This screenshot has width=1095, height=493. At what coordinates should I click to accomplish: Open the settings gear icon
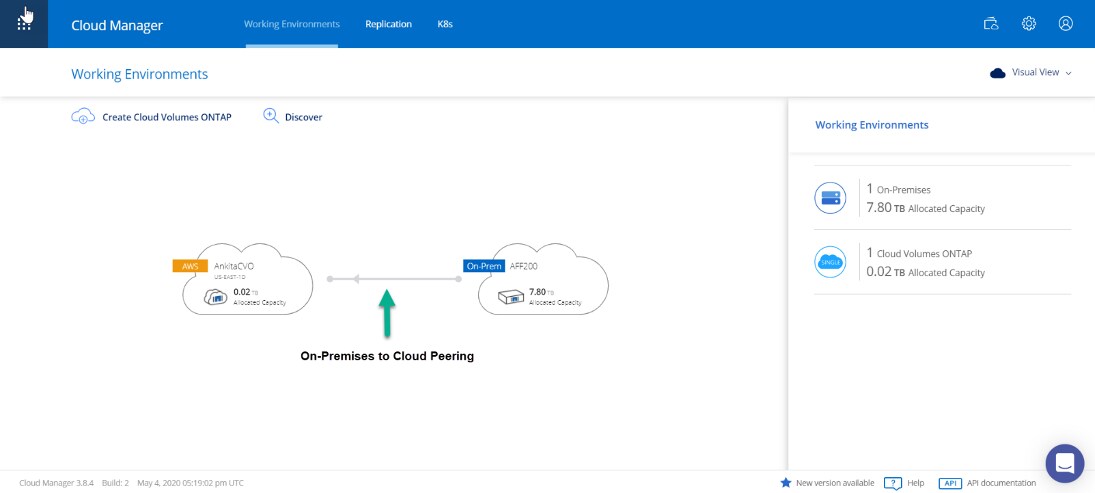click(x=1028, y=24)
